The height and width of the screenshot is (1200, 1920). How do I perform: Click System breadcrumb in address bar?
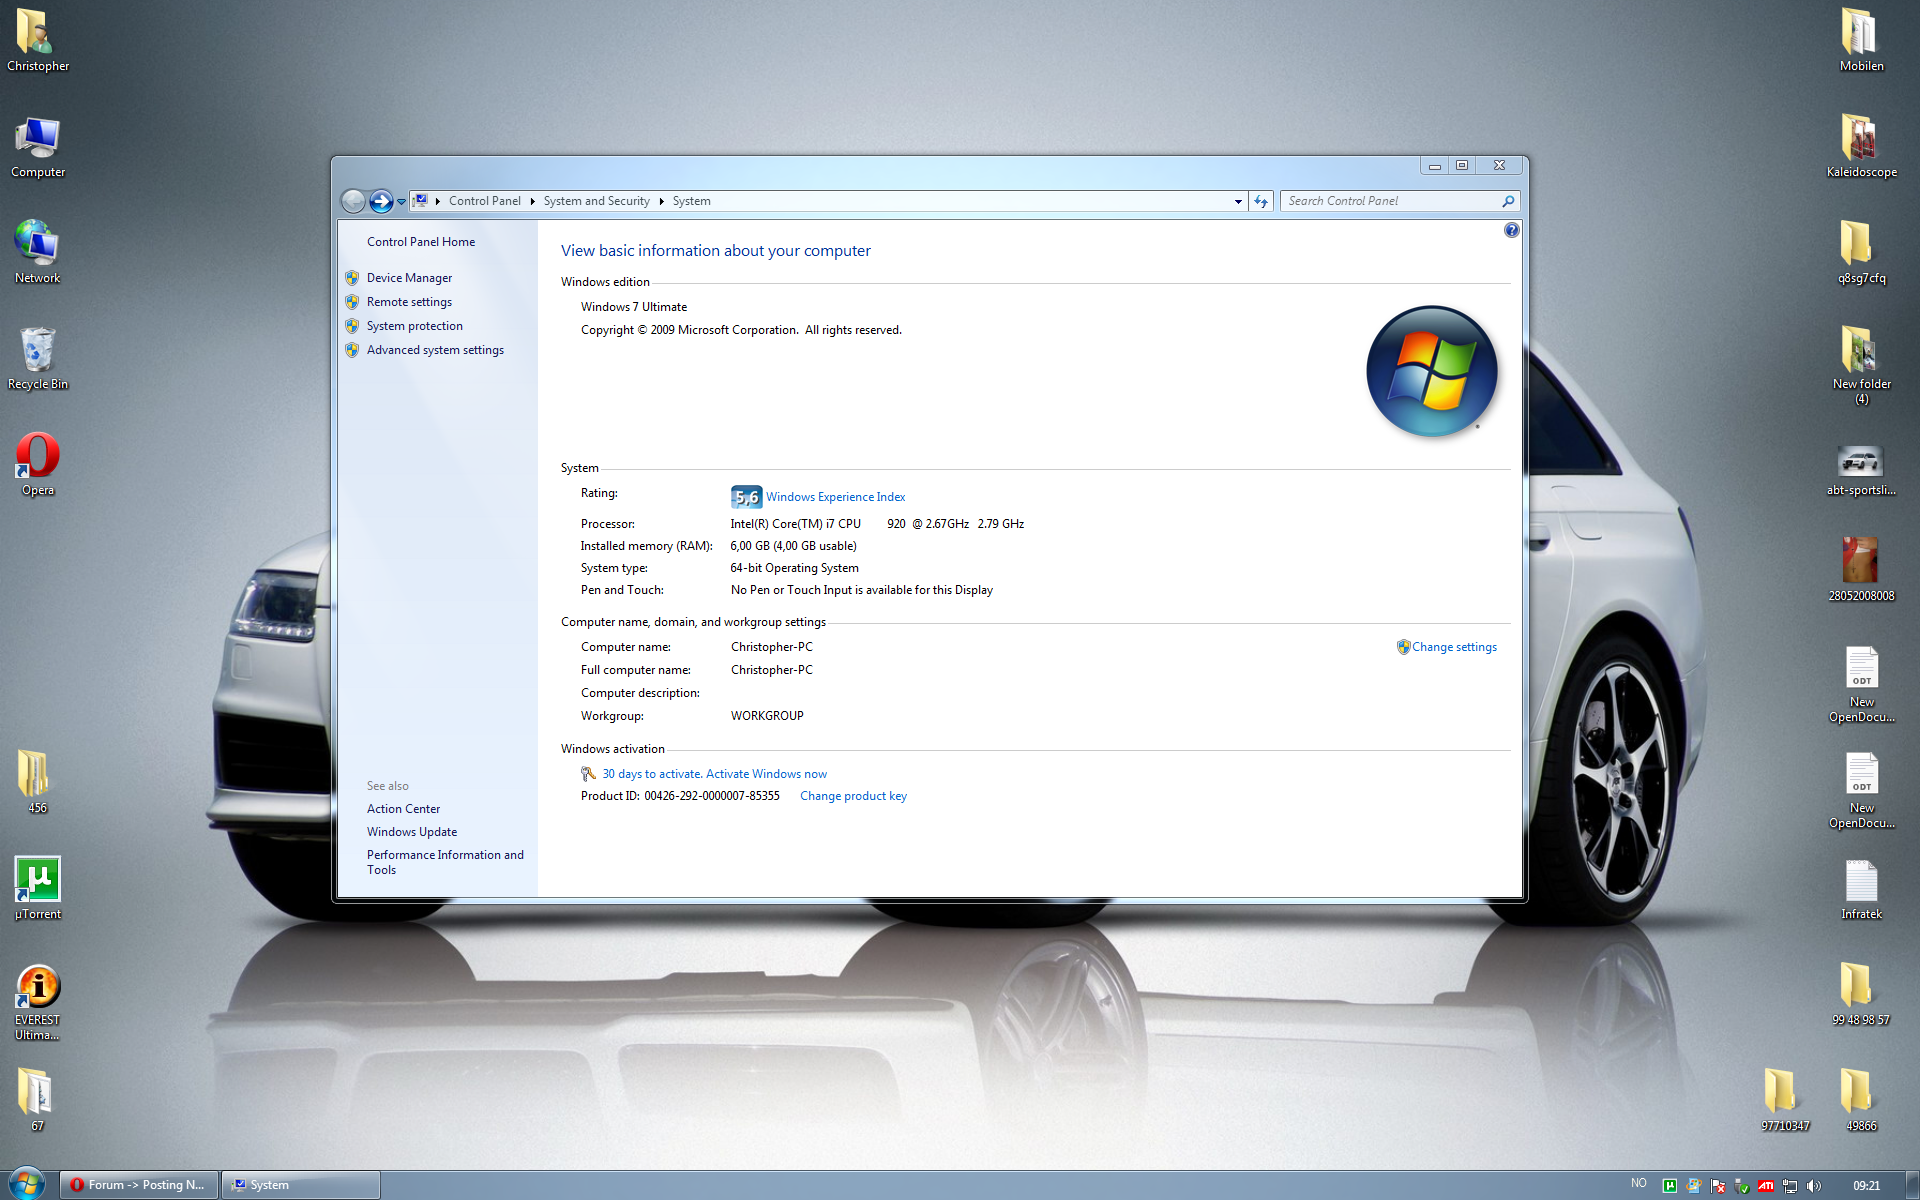coord(691,201)
